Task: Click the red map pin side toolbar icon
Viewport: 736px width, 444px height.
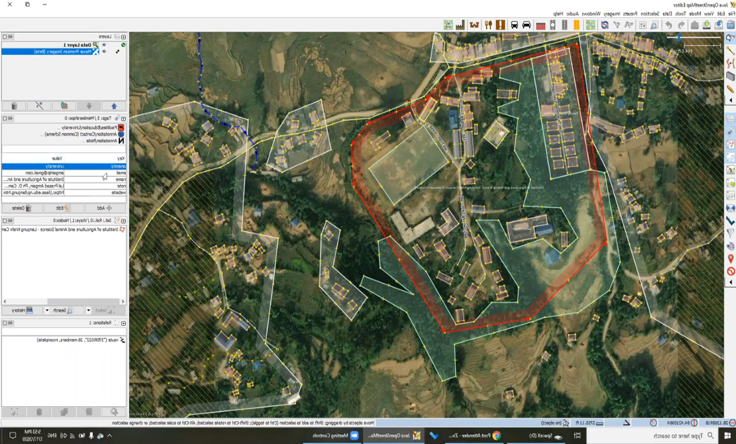Action: pos(730,259)
